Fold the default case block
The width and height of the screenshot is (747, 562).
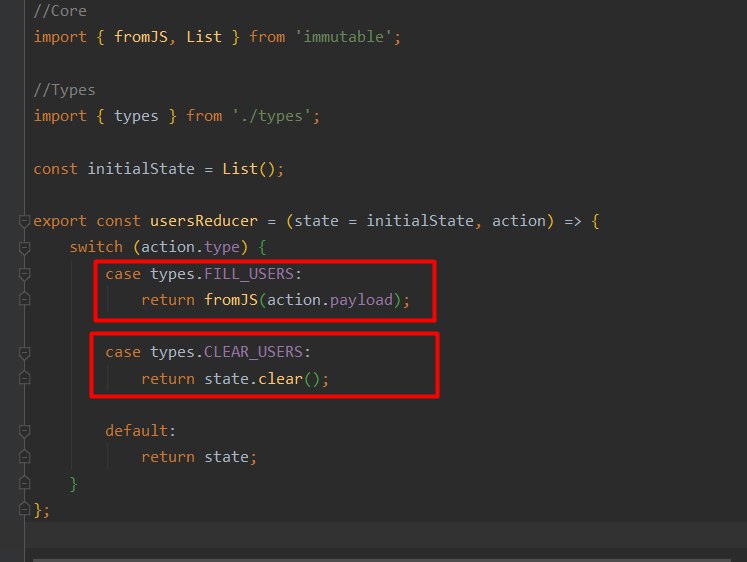pos(24,431)
